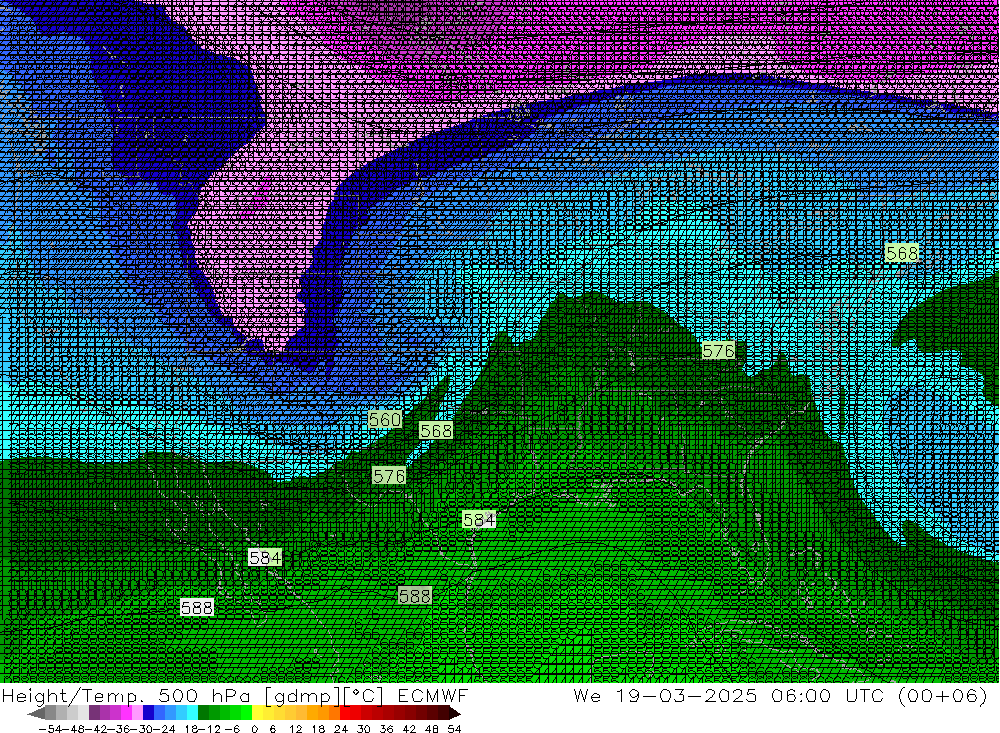Click the 576 label below the 560 label
This screenshot has width=1000, height=733.
(x=388, y=476)
